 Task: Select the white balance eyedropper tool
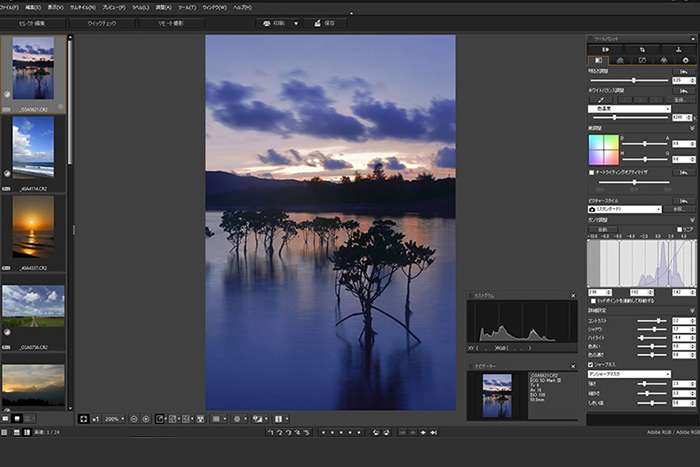(600, 99)
